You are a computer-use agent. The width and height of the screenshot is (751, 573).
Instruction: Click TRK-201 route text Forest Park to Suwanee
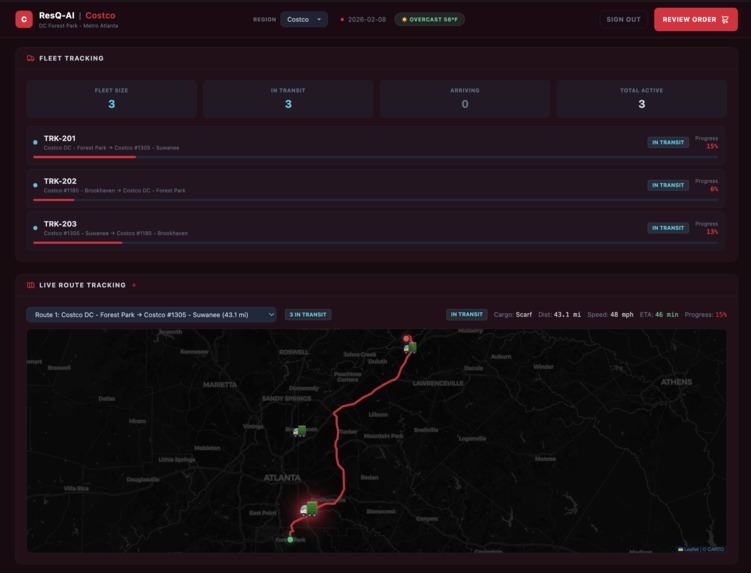coord(111,148)
